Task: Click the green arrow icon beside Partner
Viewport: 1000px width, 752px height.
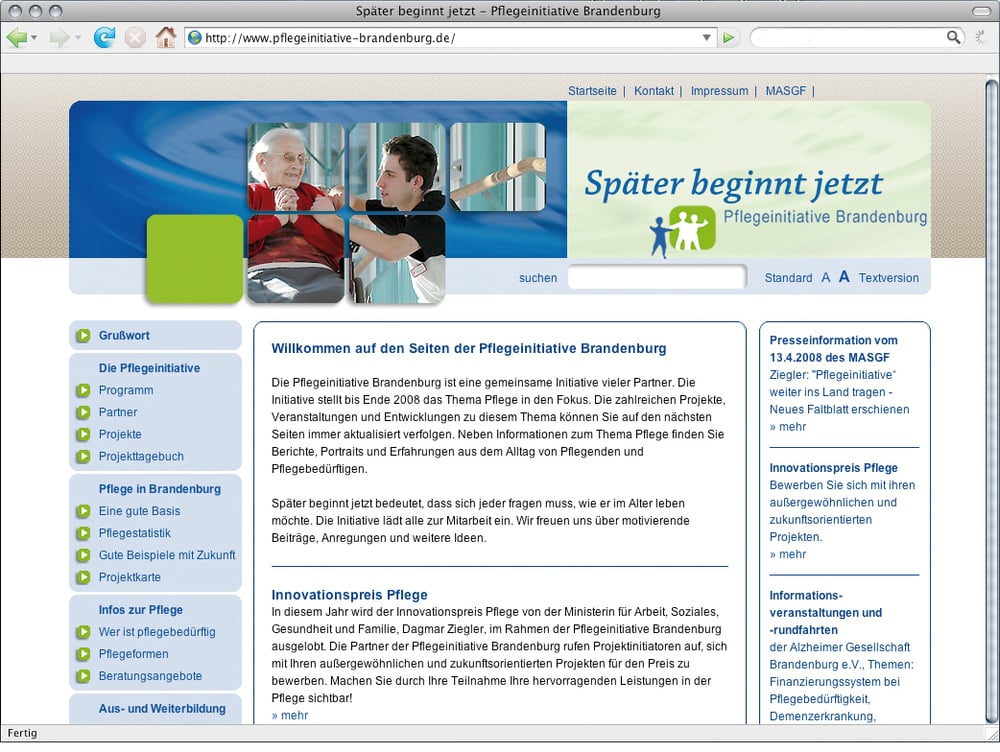Action: (83, 412)
